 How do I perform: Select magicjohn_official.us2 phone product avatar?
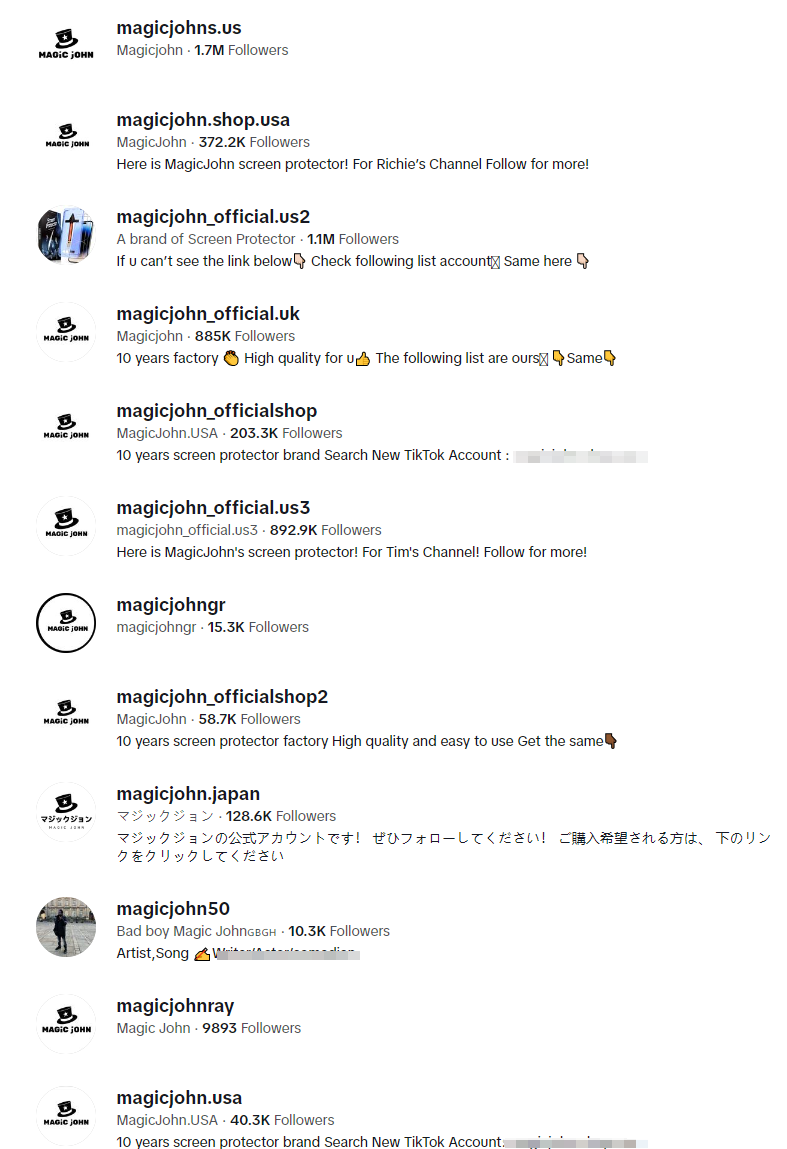[66, 234]
